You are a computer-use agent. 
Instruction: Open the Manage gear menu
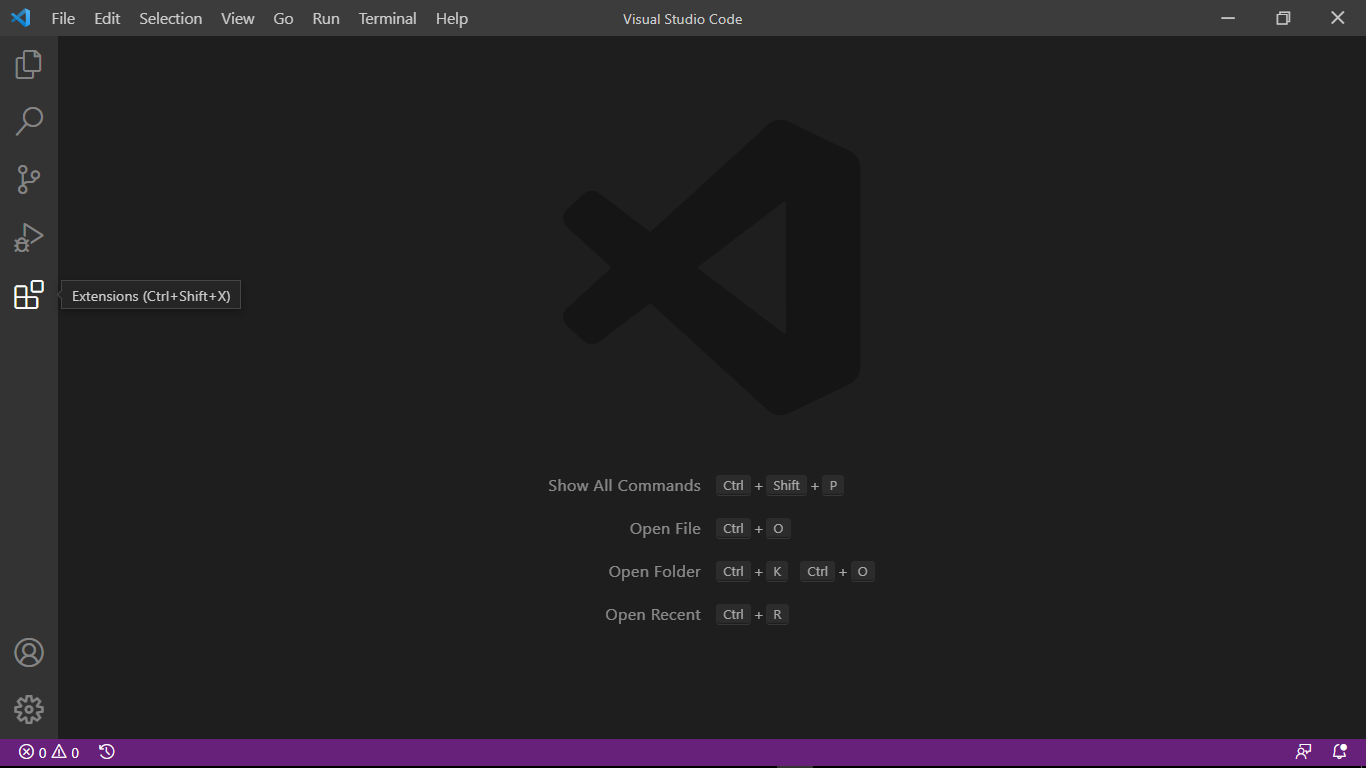pyautogui.click(x=29, y=710)
